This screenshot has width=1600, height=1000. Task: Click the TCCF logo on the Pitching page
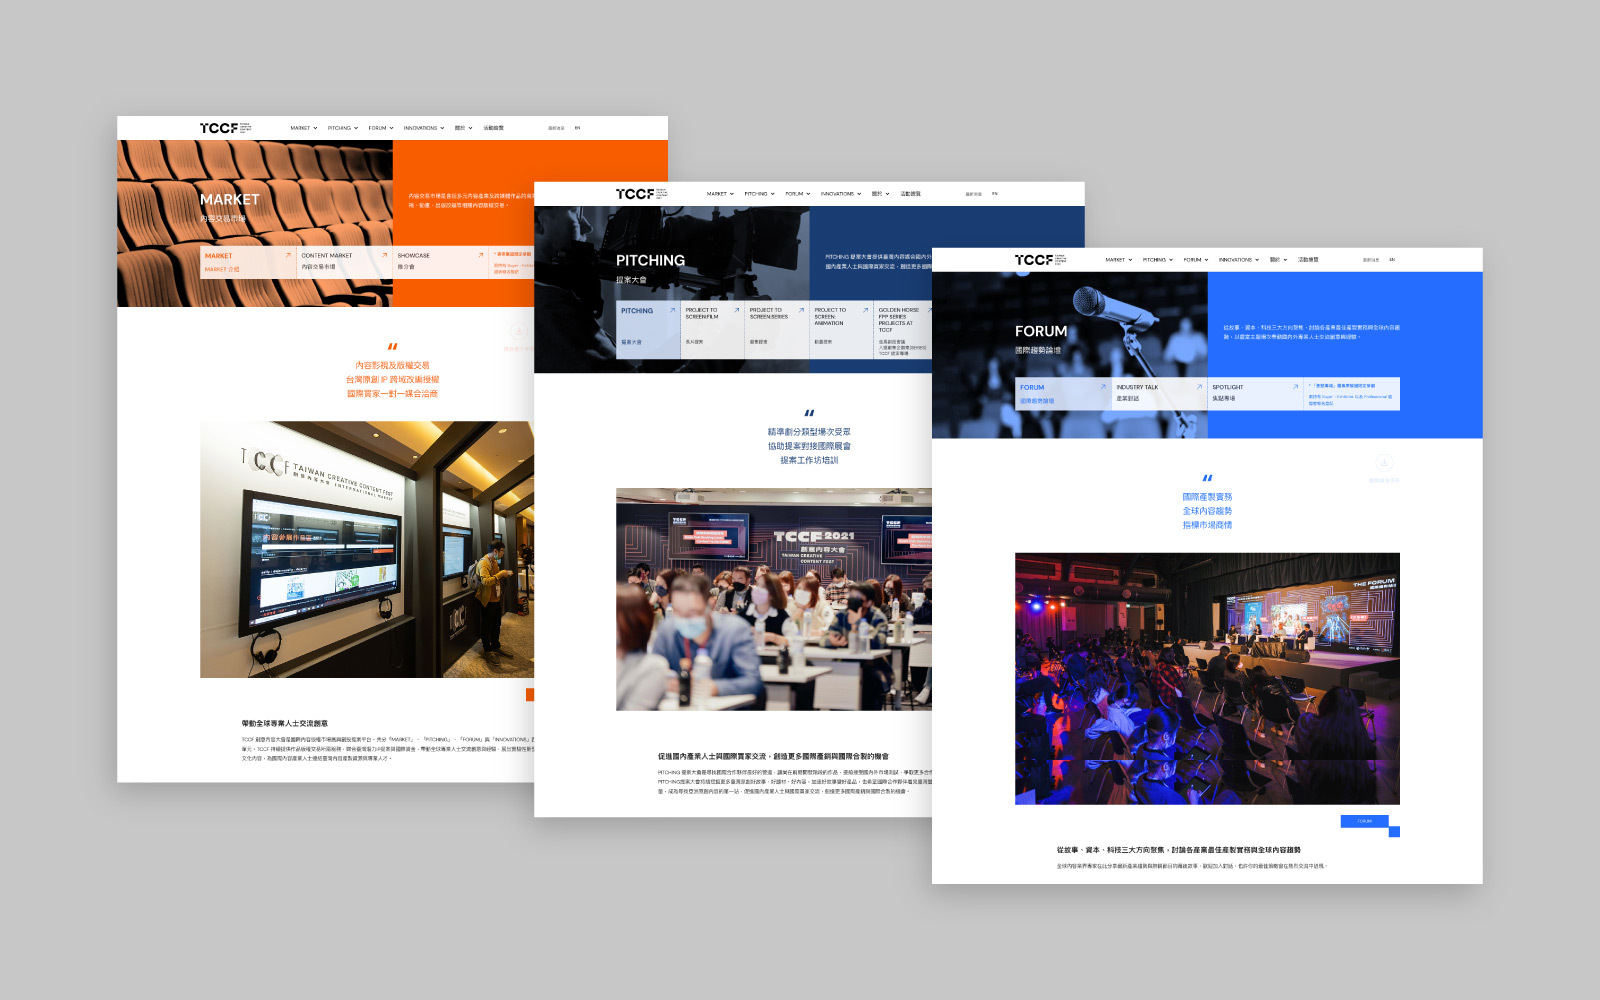tap(641, 194)
